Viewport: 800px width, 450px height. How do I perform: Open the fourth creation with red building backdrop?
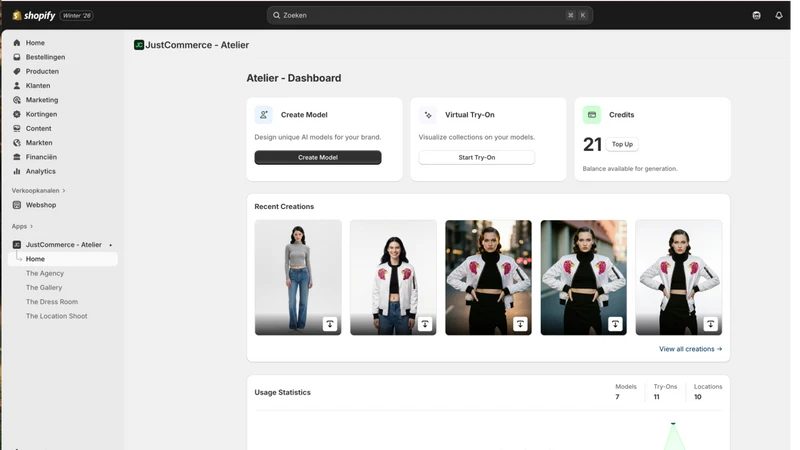(584, 278)
